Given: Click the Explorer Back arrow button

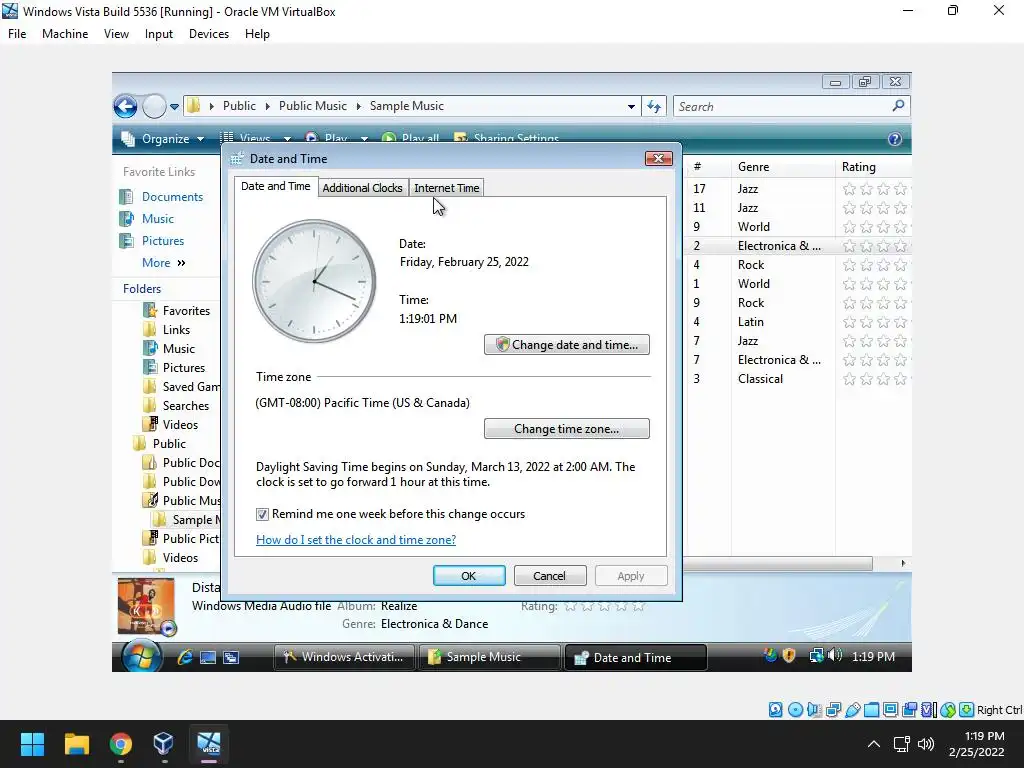Looking at the screenshot, I should coord(125,106).
